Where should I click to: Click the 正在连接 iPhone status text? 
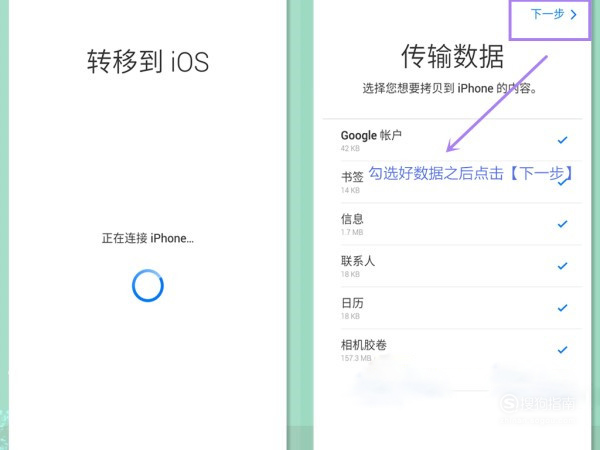click(148, 238)
